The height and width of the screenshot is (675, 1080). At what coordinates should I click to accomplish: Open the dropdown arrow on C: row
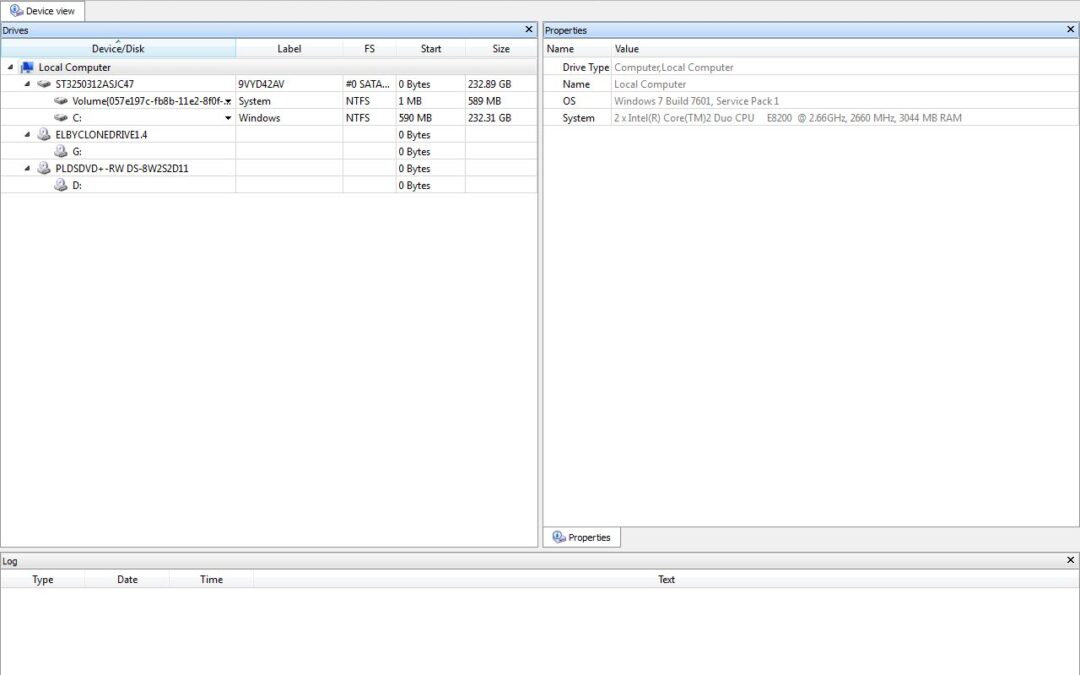tap(228, 118)
